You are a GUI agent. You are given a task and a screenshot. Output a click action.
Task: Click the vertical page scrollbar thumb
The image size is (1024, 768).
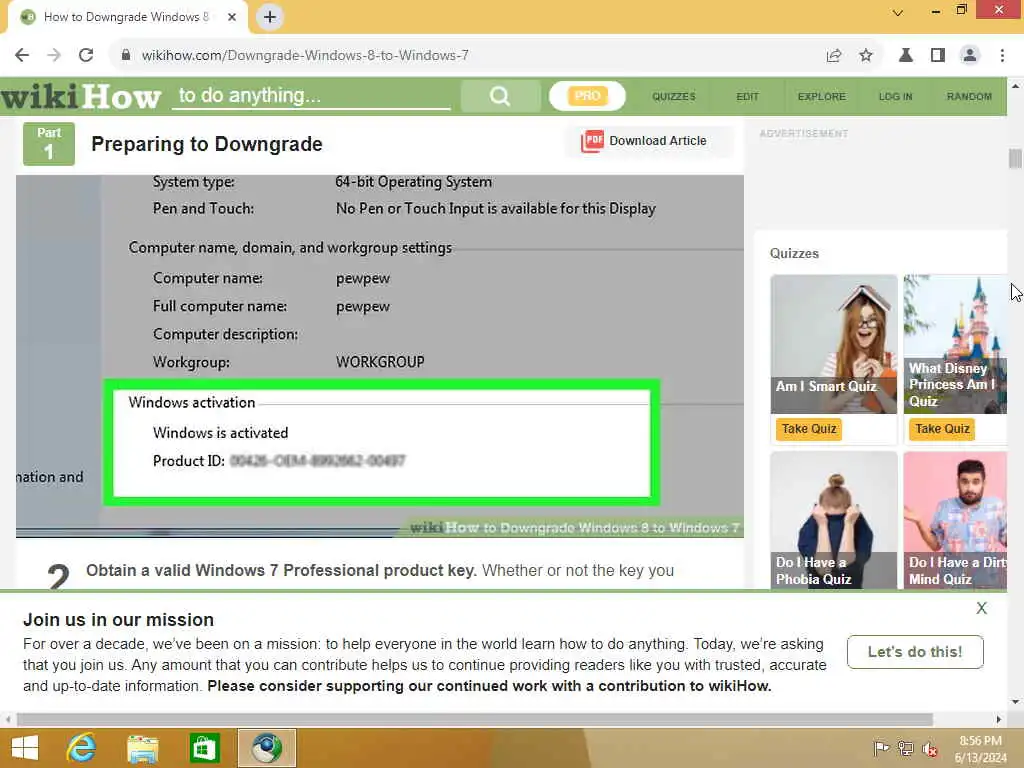[x=1015, y=159]
